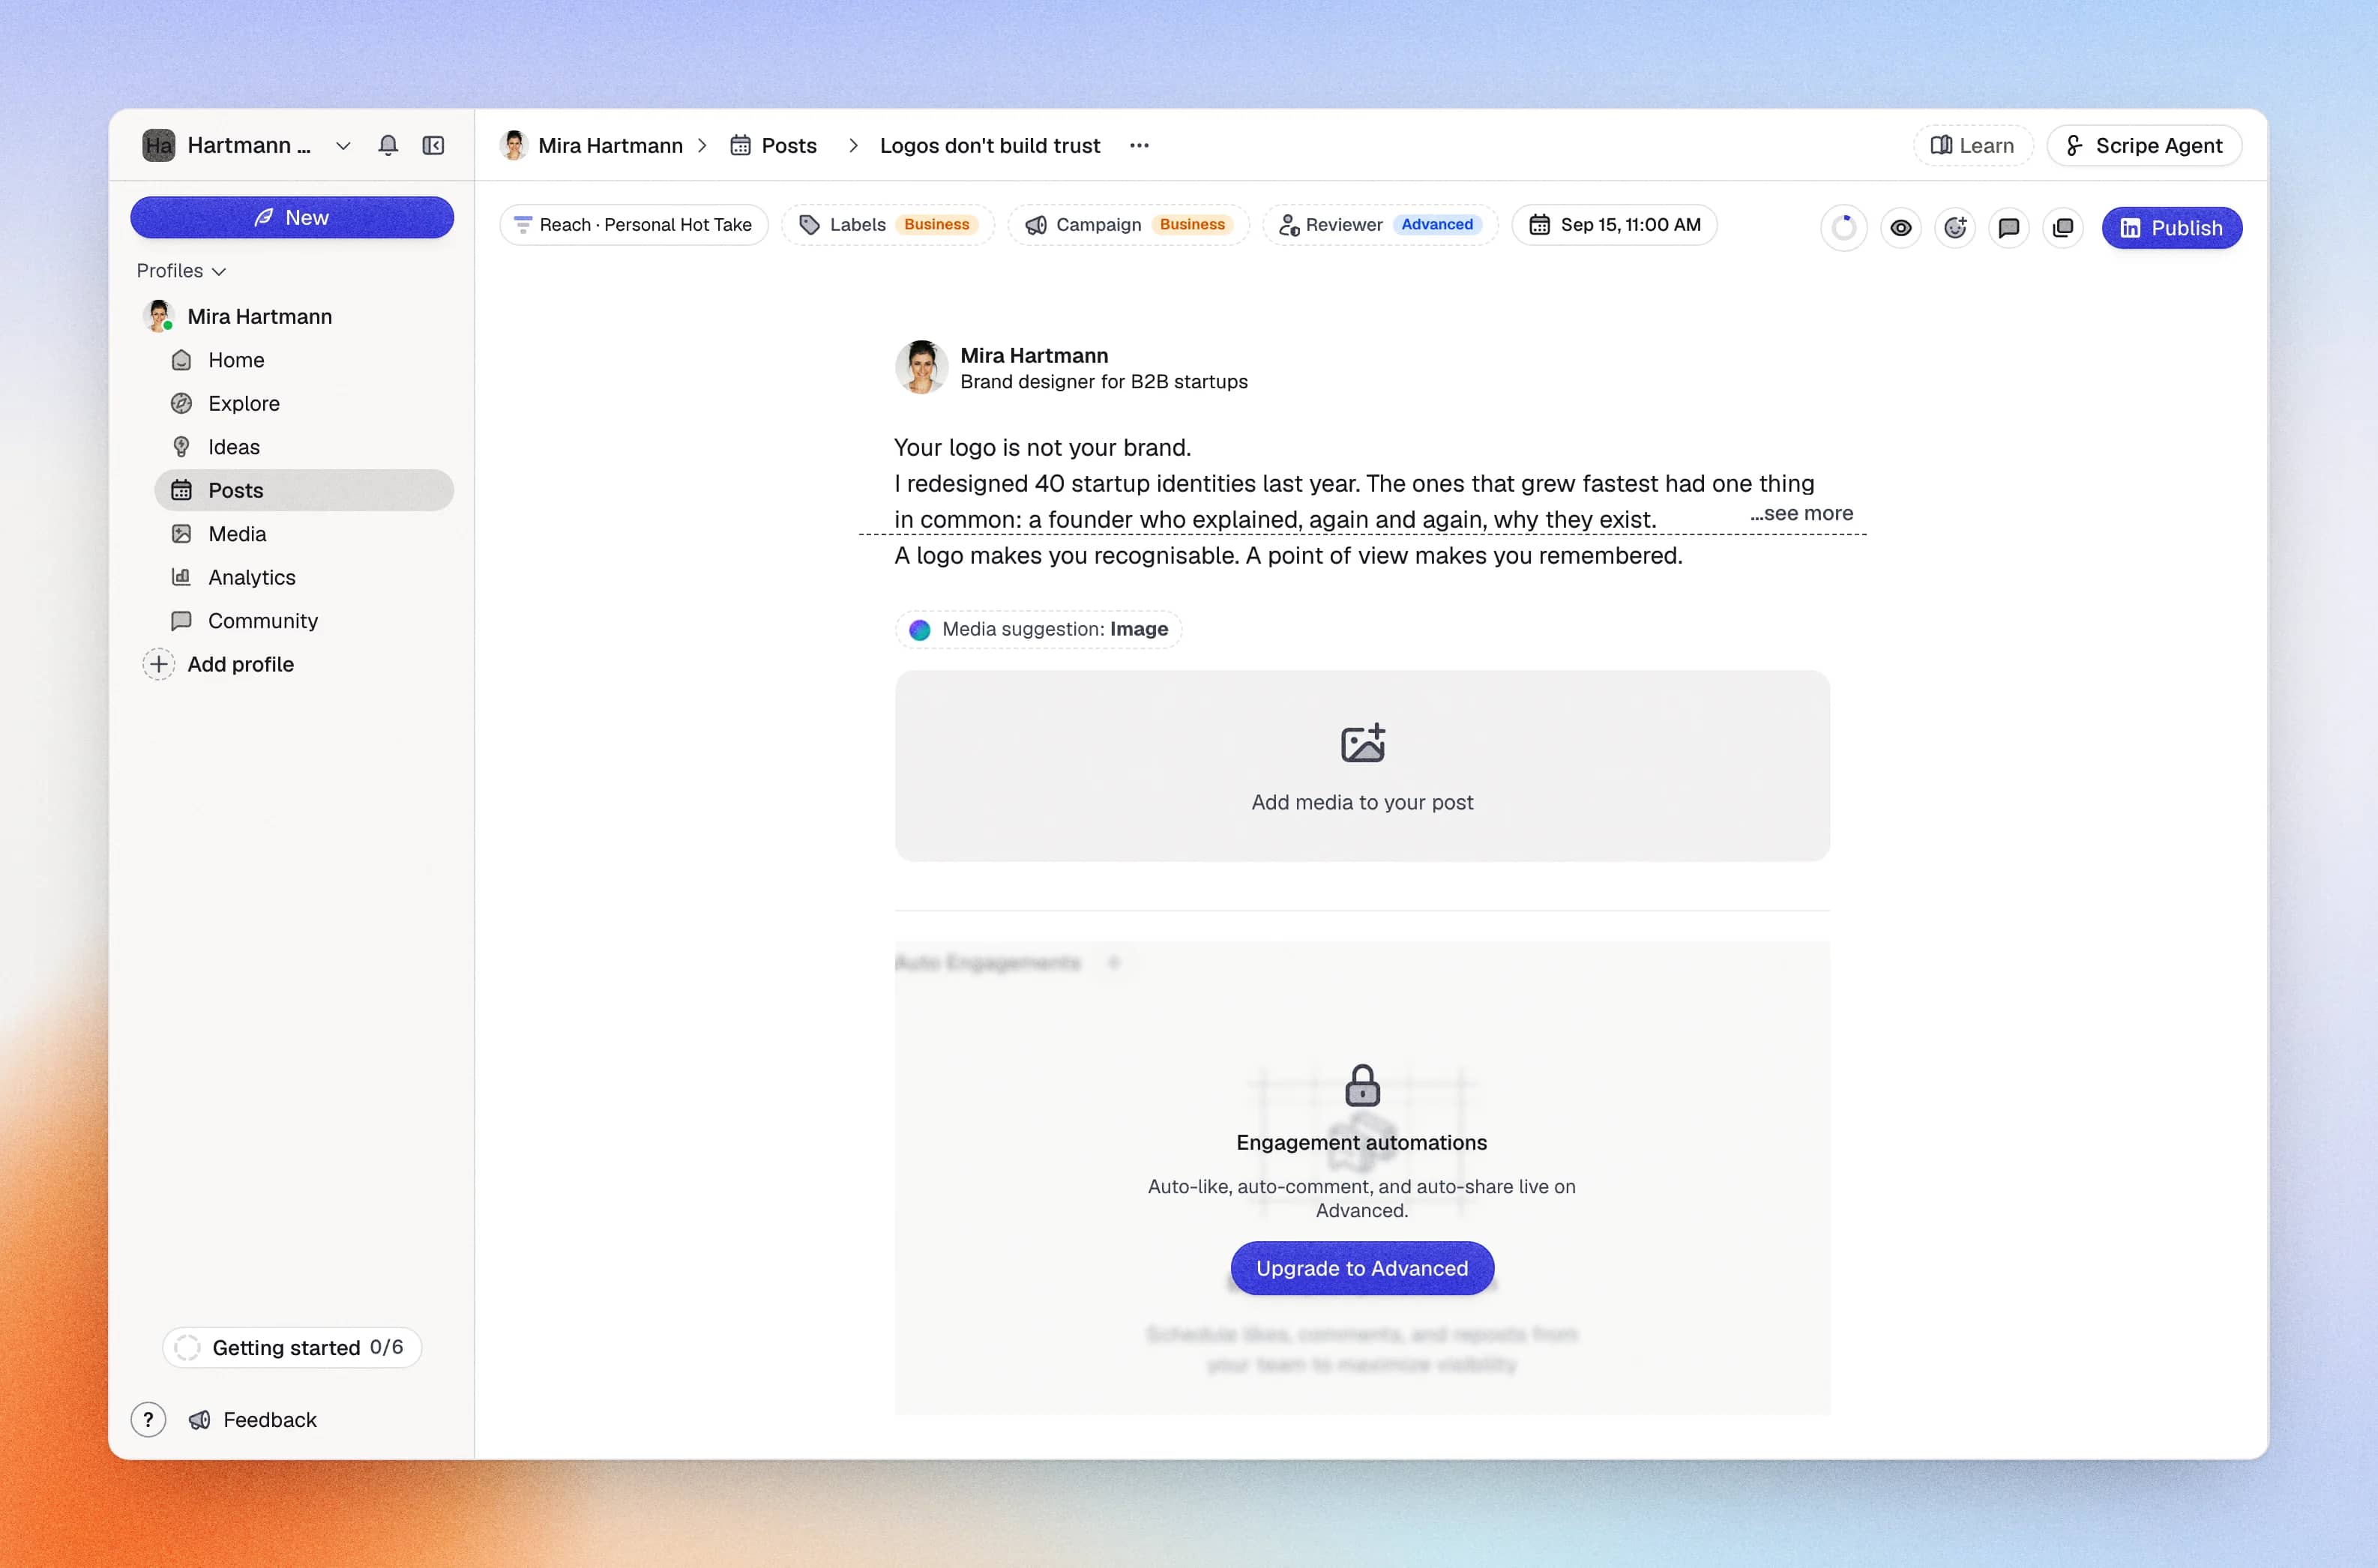Publish the post to LinkedIn
The height and width of the screenshot is (1568, 2378).
click(2171, 228)
